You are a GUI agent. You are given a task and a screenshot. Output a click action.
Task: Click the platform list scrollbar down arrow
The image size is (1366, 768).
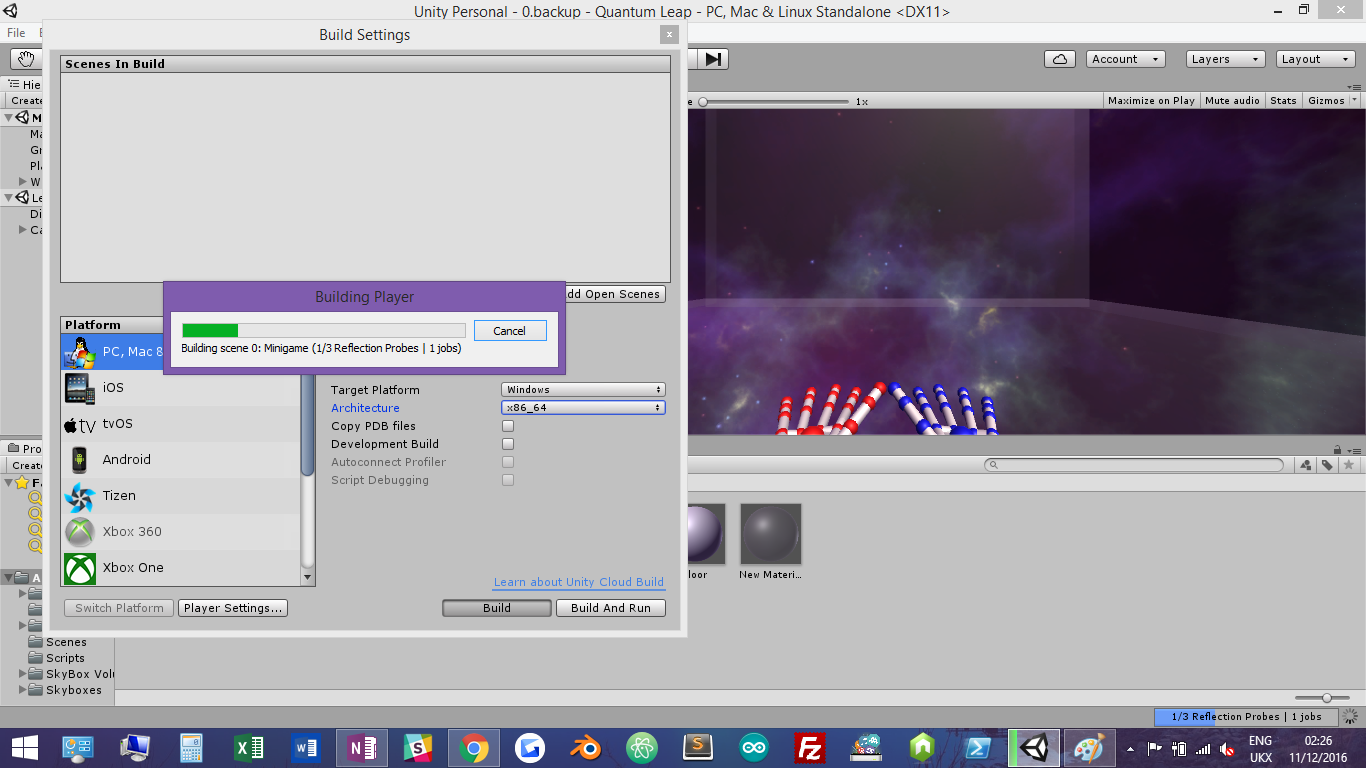click(x=308, y=578)
